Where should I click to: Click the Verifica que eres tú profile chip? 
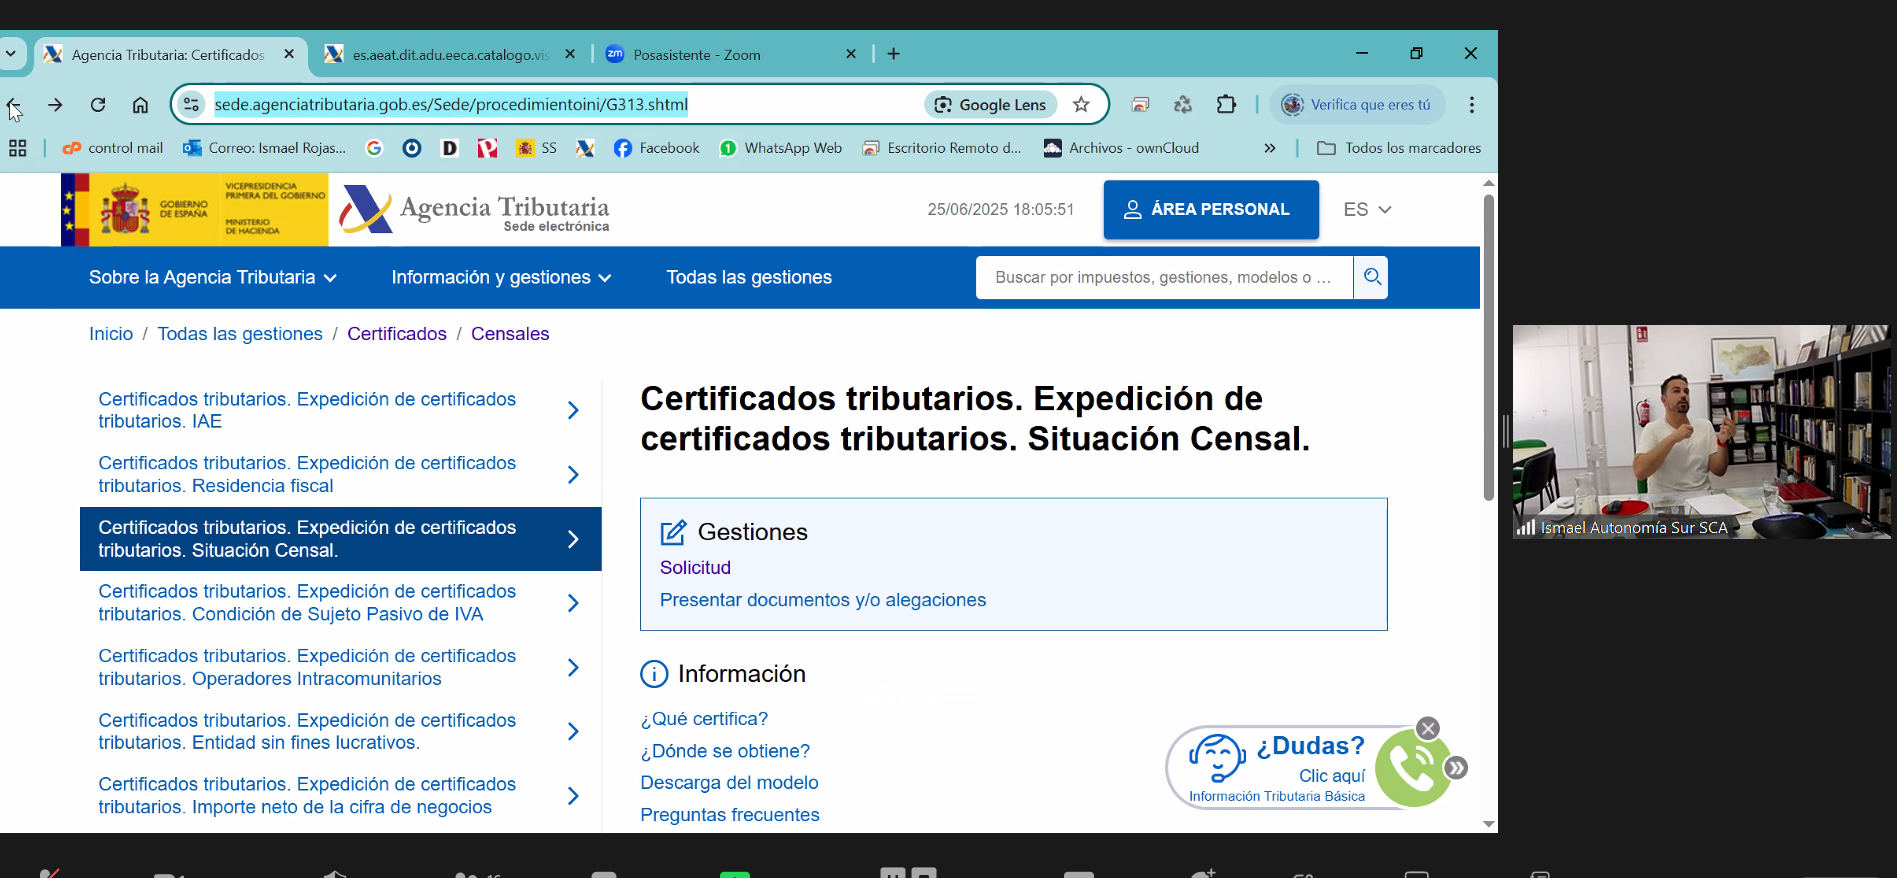[x=1358, y=104]
